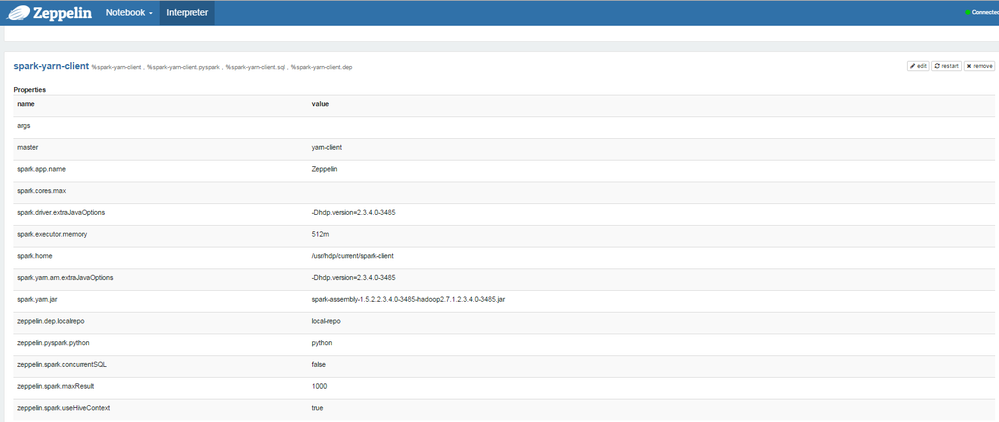
Task: Select the '512m' memory value
Action: click(320, 234)
